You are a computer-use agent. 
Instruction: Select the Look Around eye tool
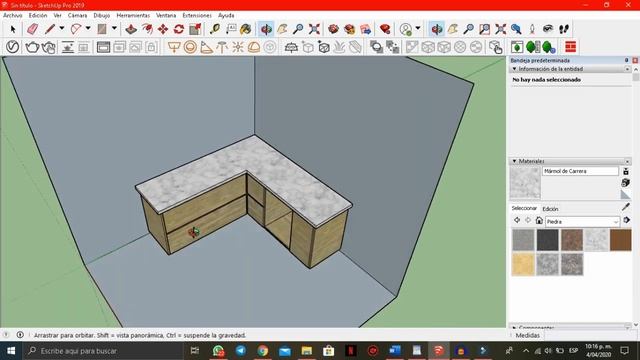[x=548, y=29]
